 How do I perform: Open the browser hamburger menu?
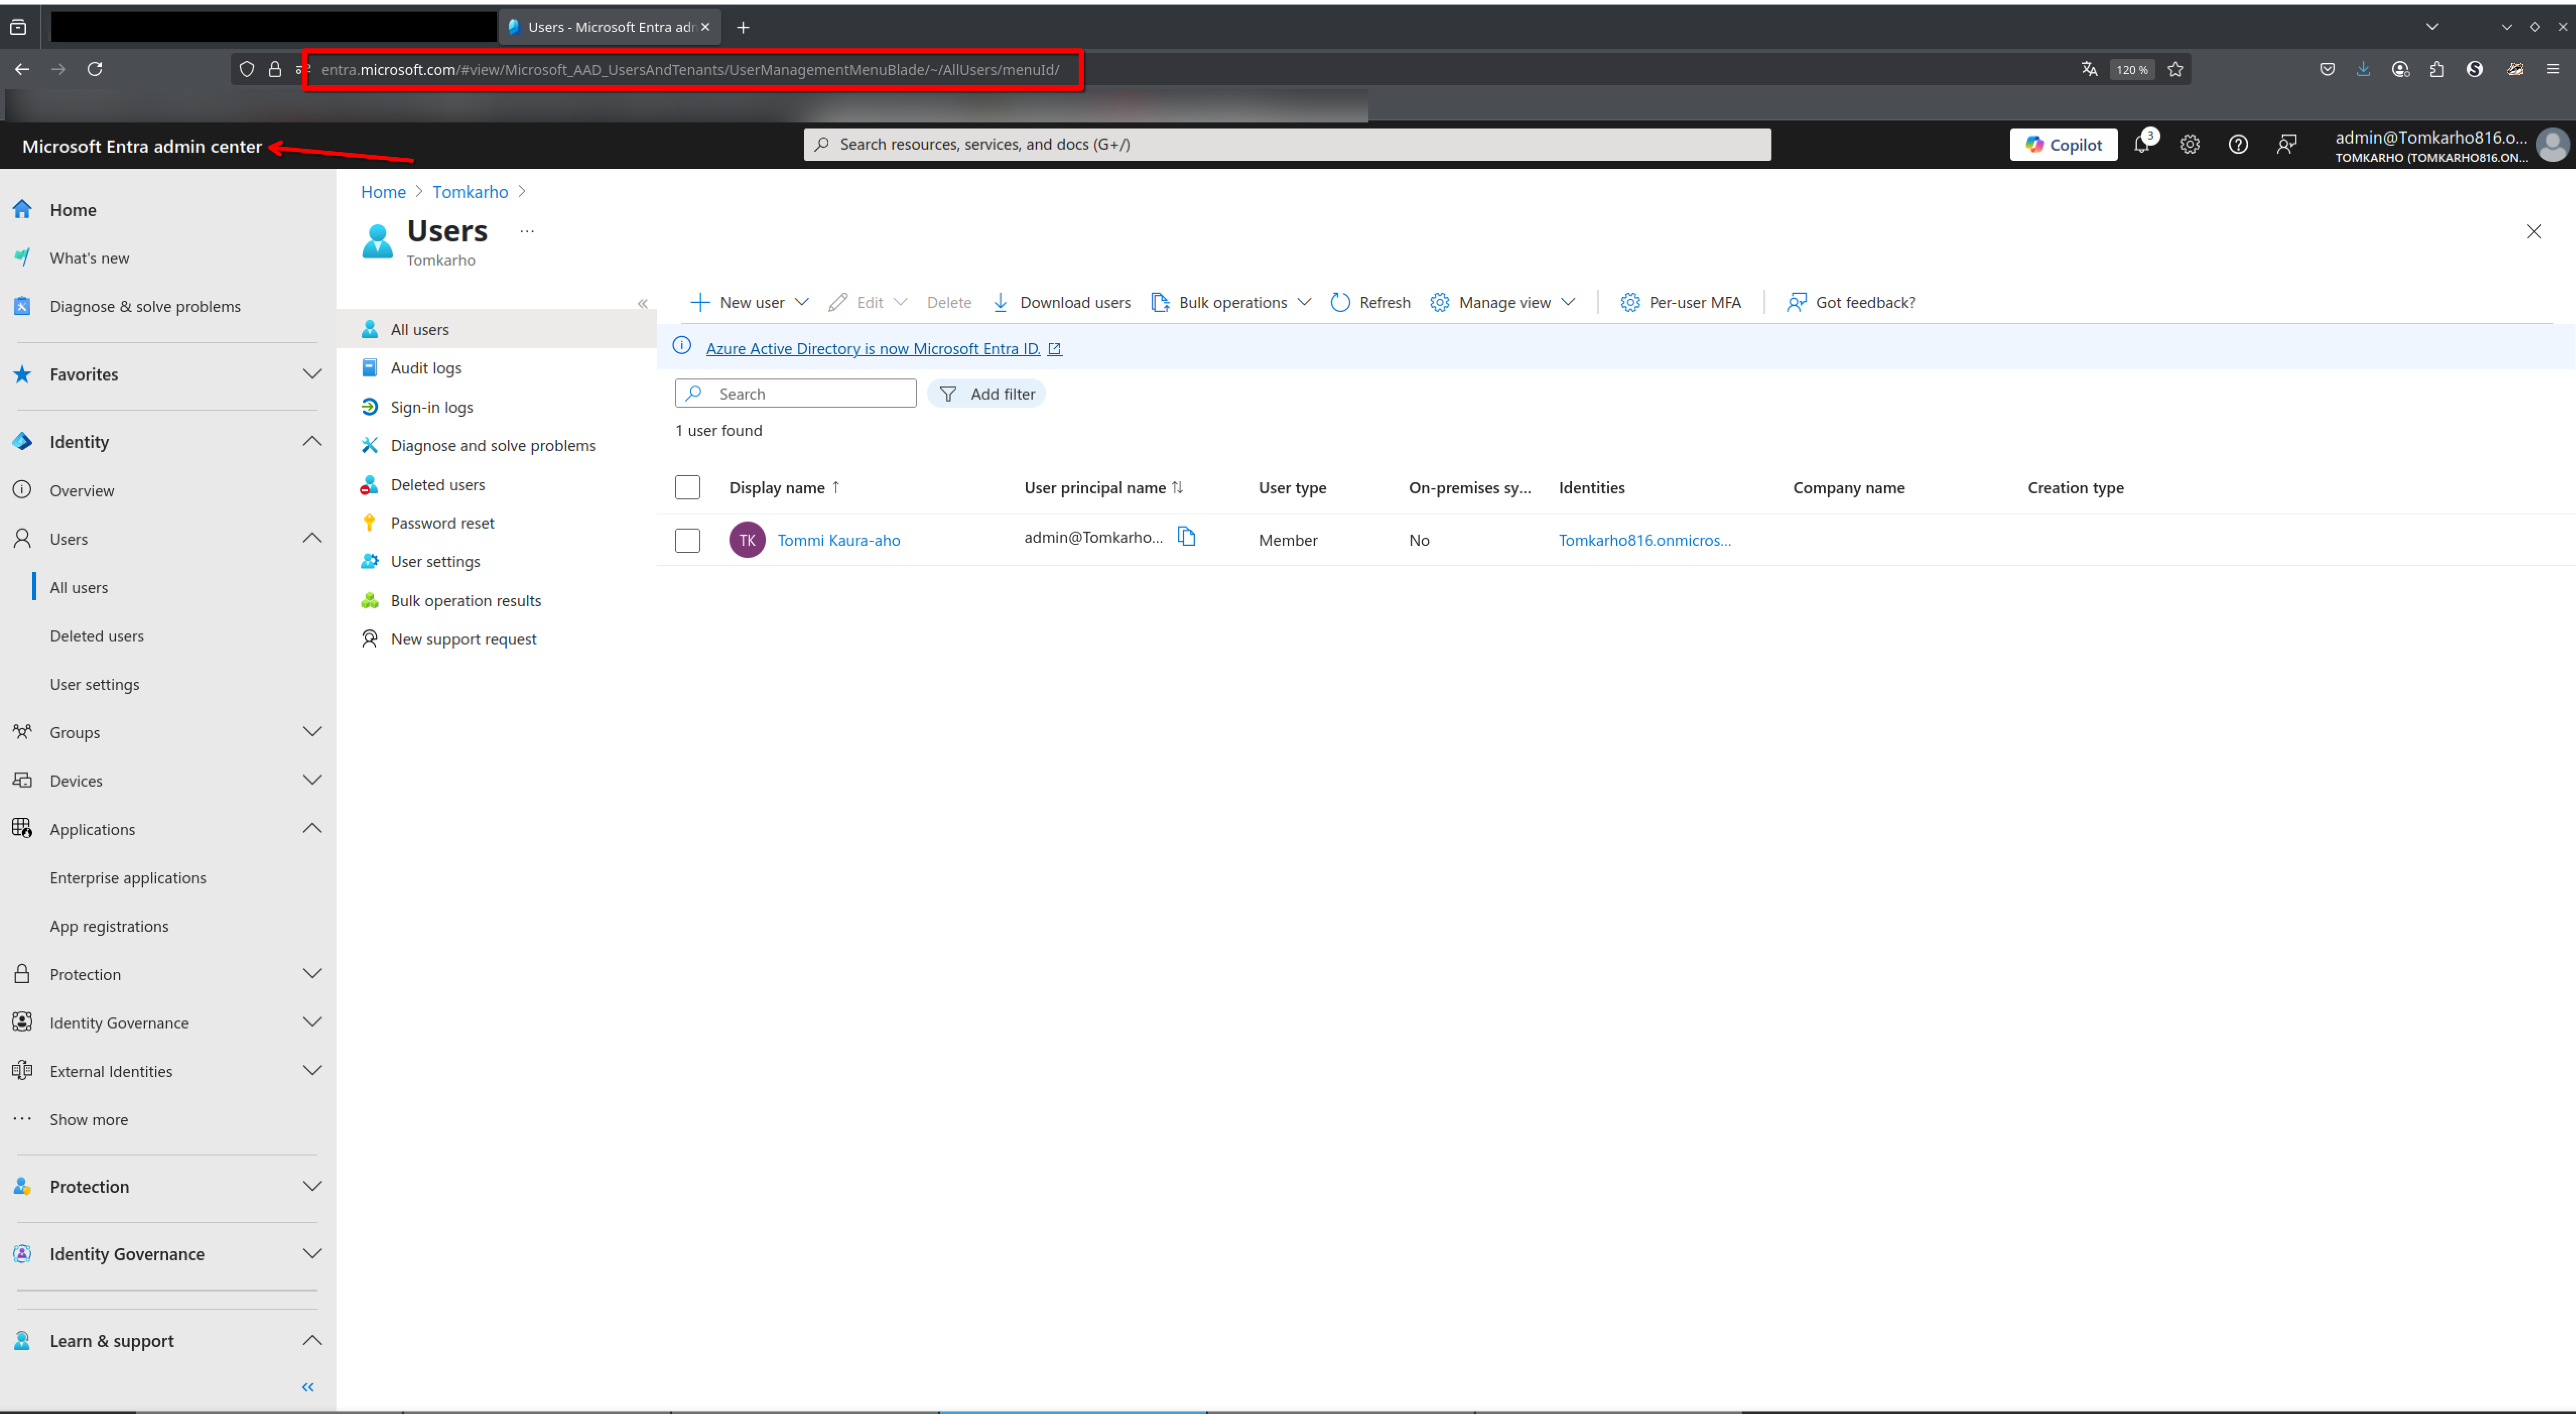[x=2553, y=69]
